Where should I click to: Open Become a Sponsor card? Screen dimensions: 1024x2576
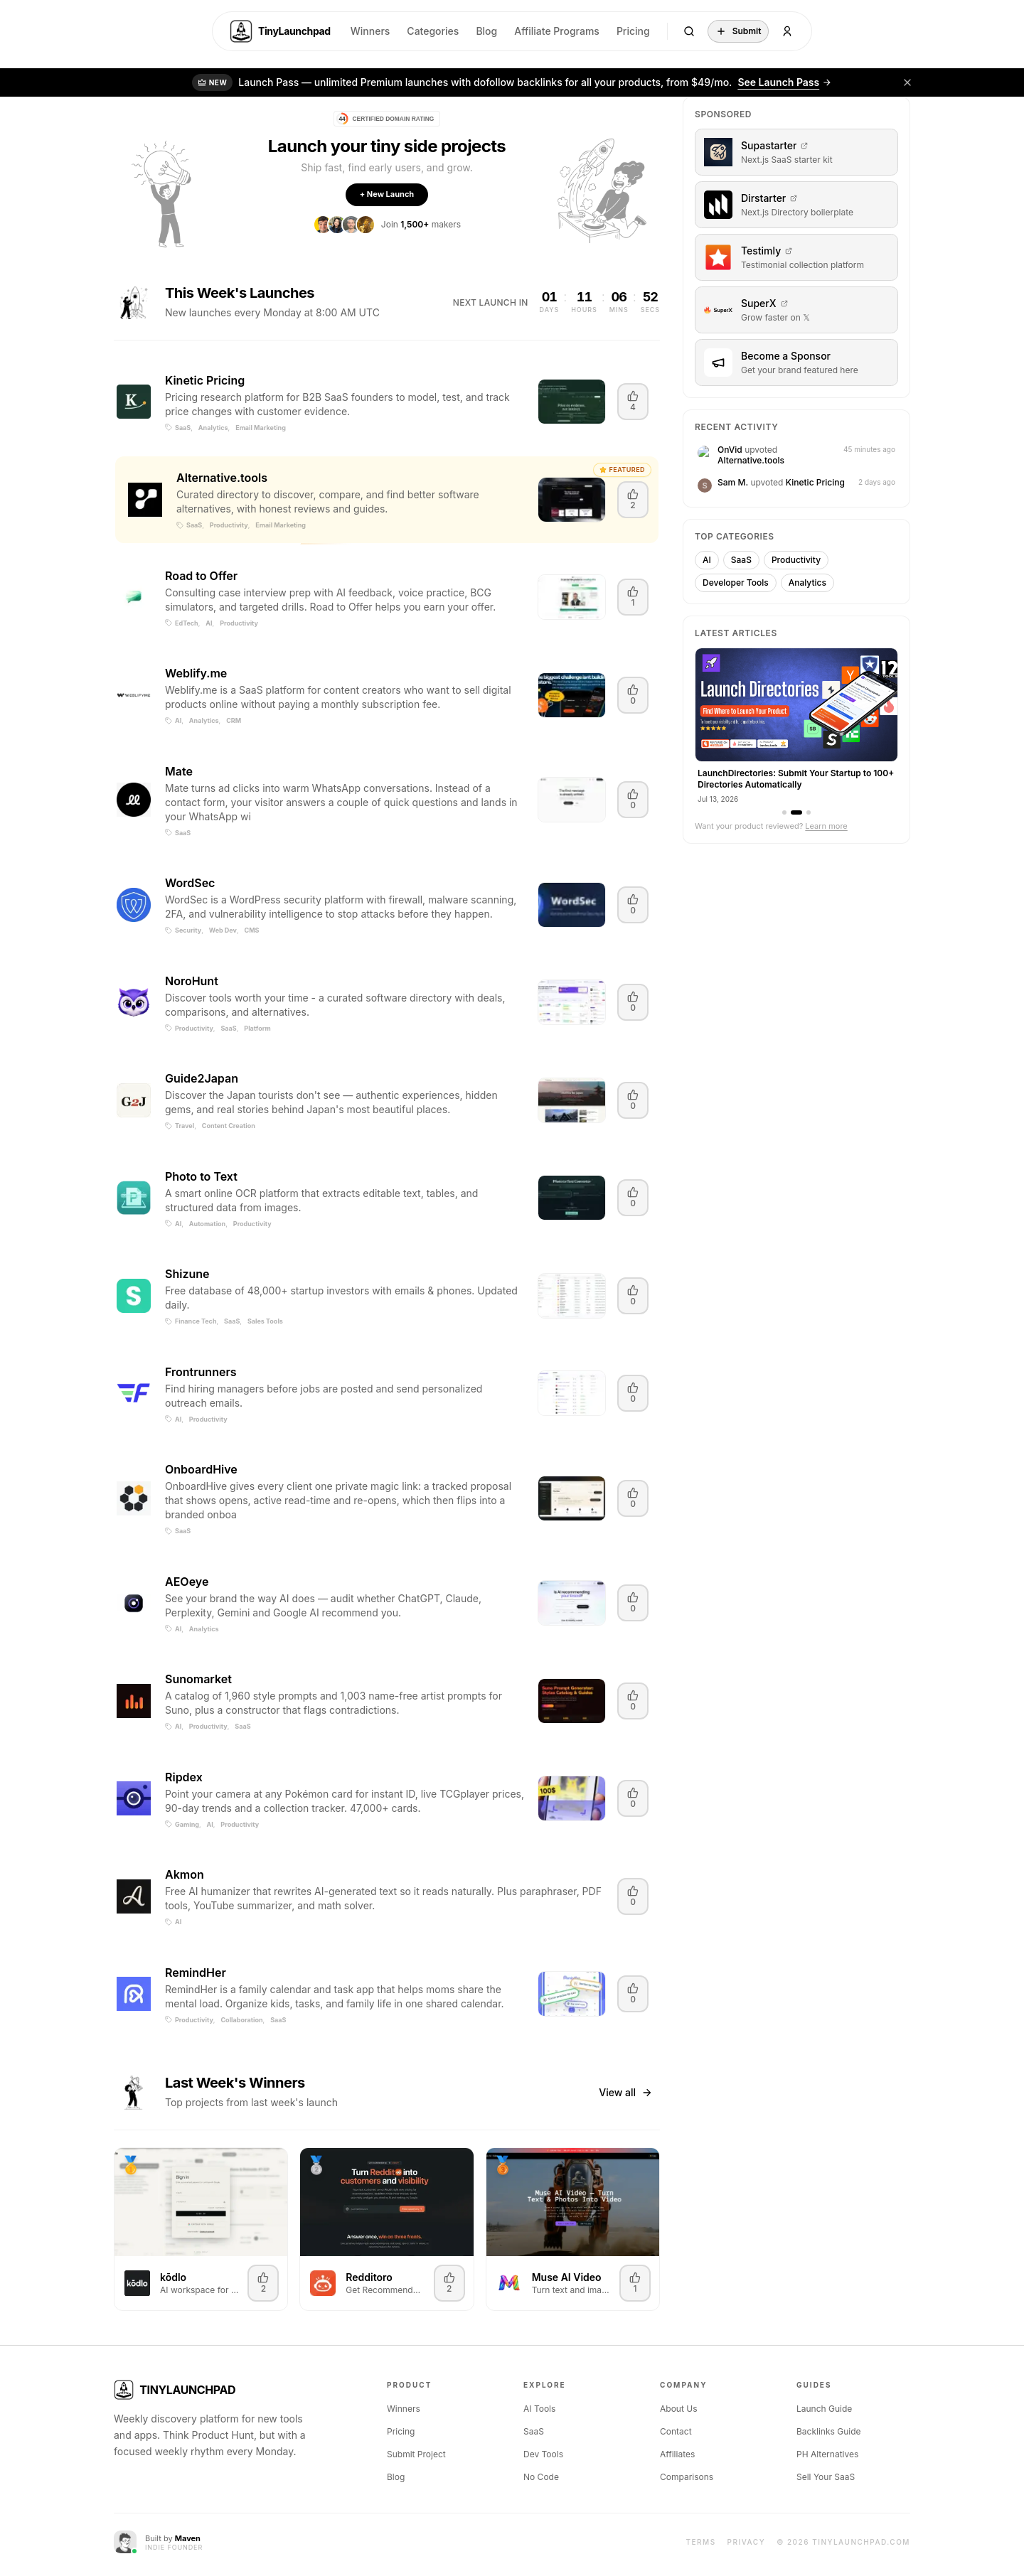(796, 362)
